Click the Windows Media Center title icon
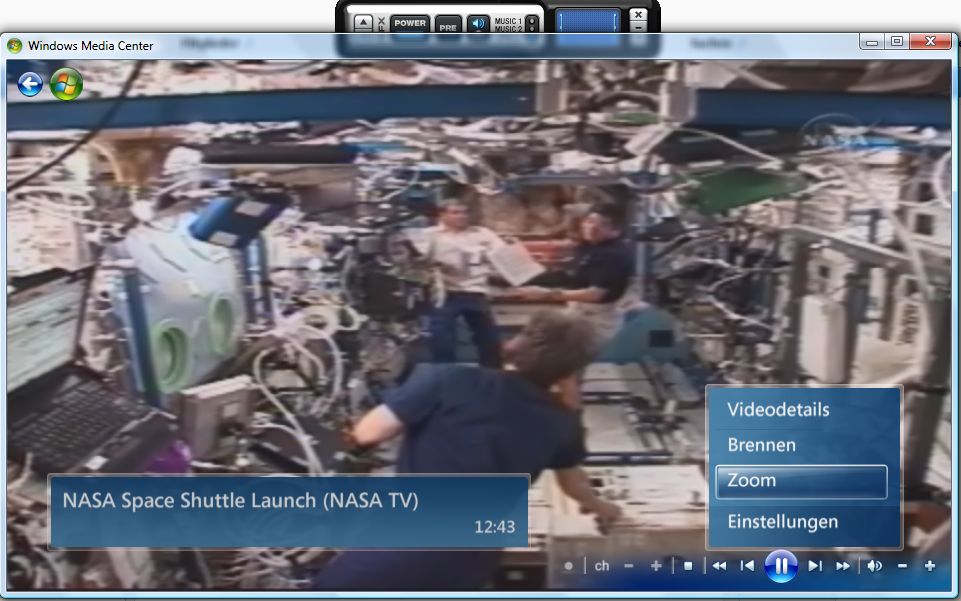The width and height of the screenshot is (961, 601). pos(15,45)
